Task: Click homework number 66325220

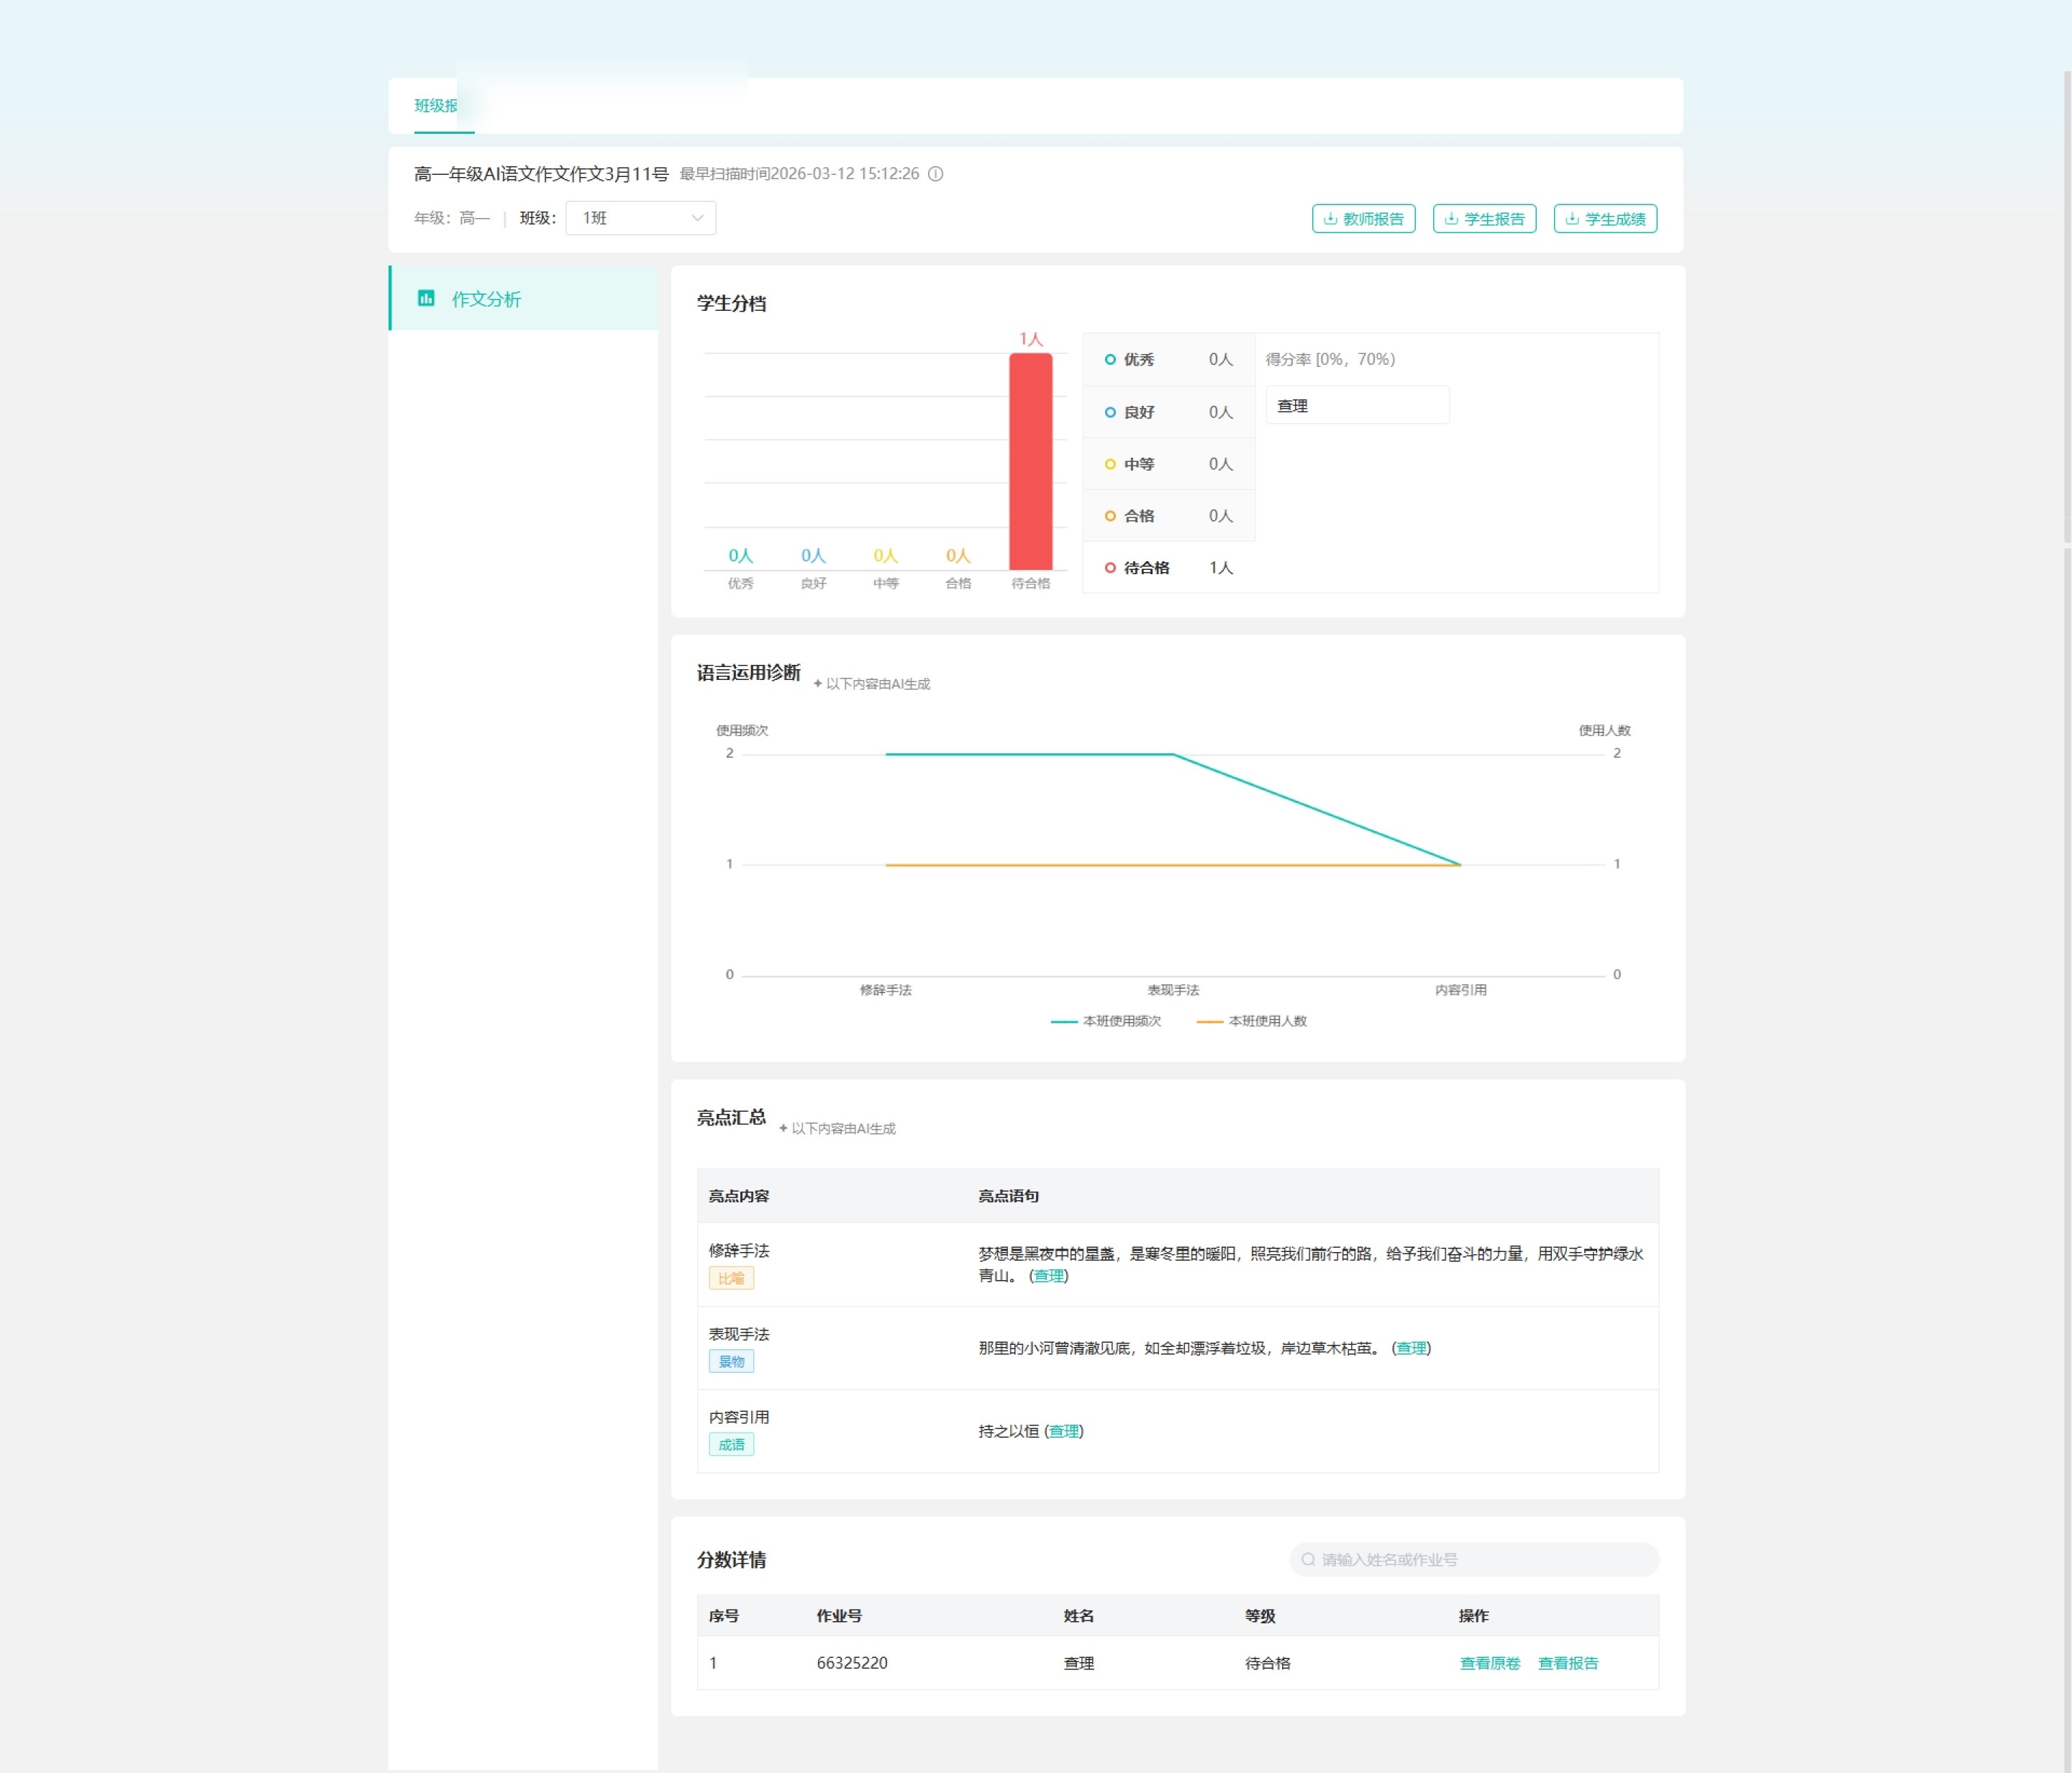Action: [852, 1663]
